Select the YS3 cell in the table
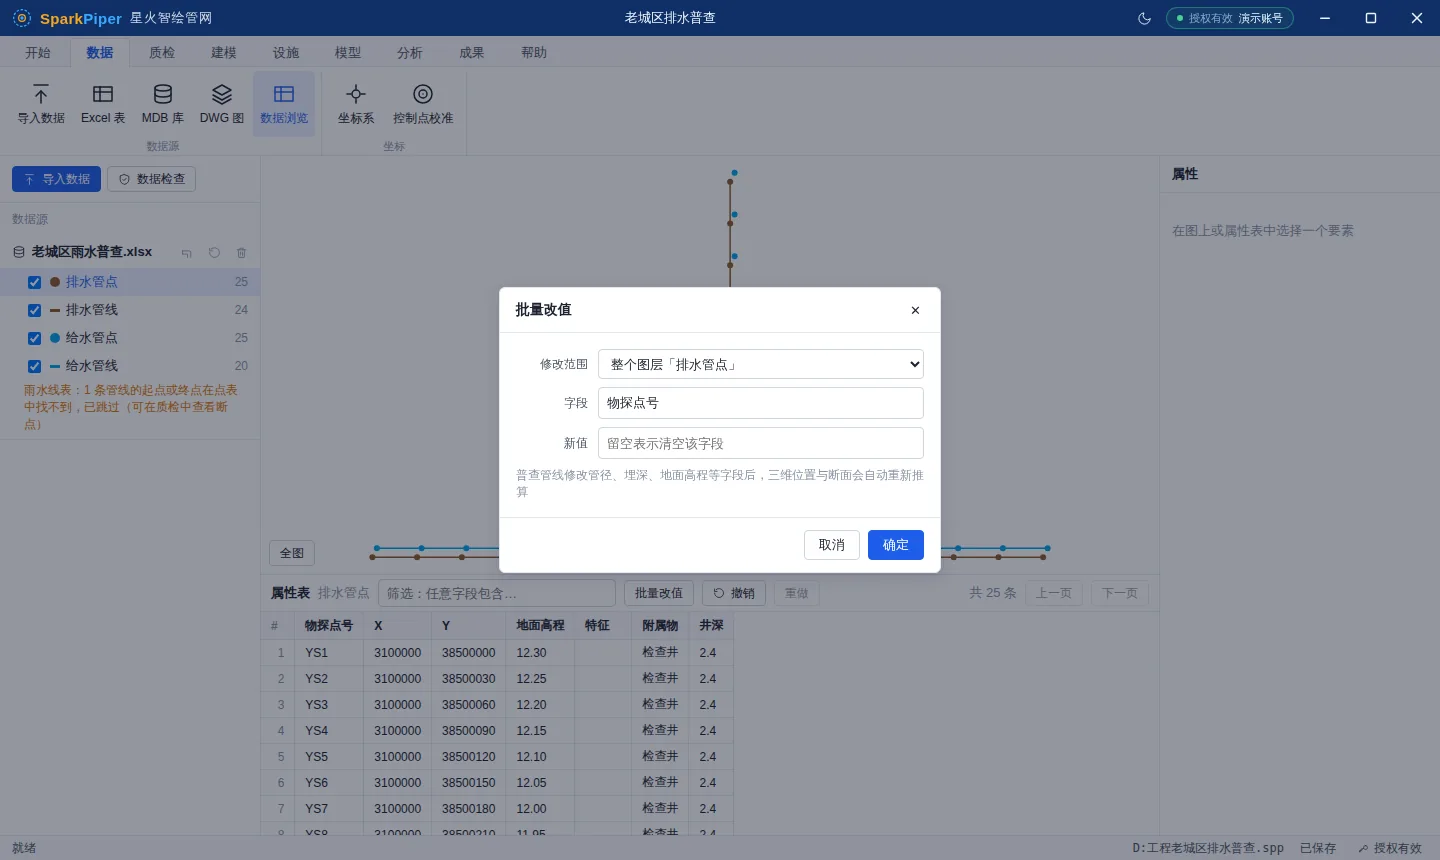This screenshot has height=860, width=1440. click(330, 705)
